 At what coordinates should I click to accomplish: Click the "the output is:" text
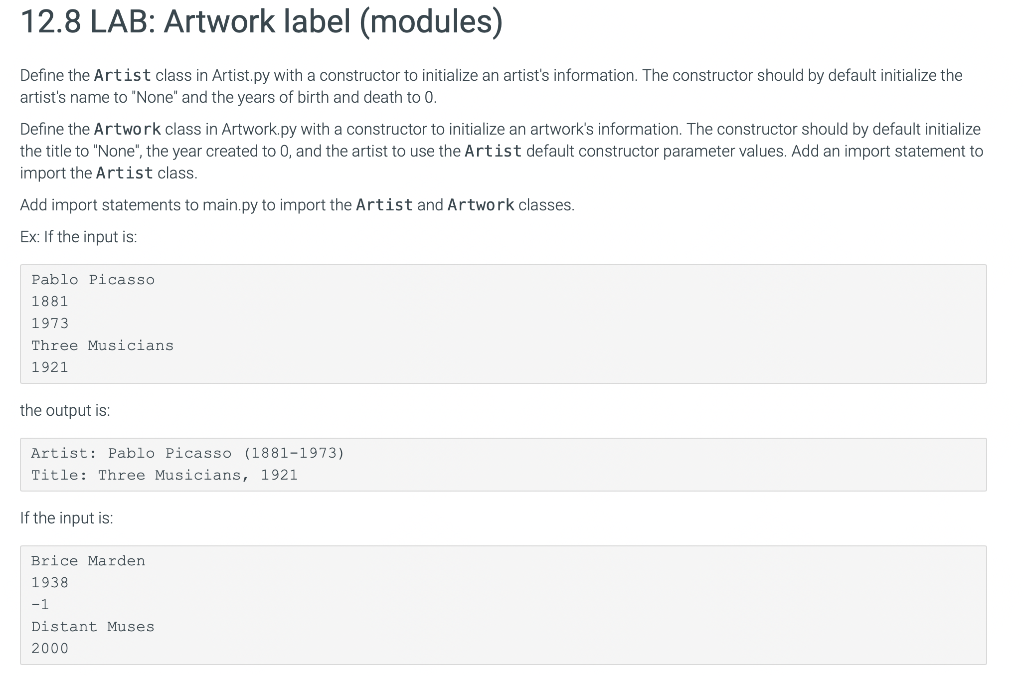tap(65, 411)
